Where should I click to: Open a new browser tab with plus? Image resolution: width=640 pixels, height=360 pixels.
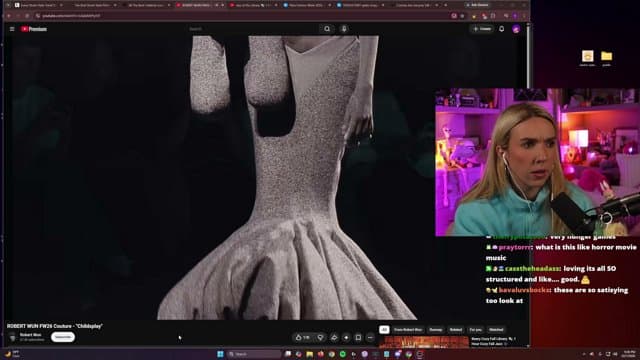click(445, 5)
